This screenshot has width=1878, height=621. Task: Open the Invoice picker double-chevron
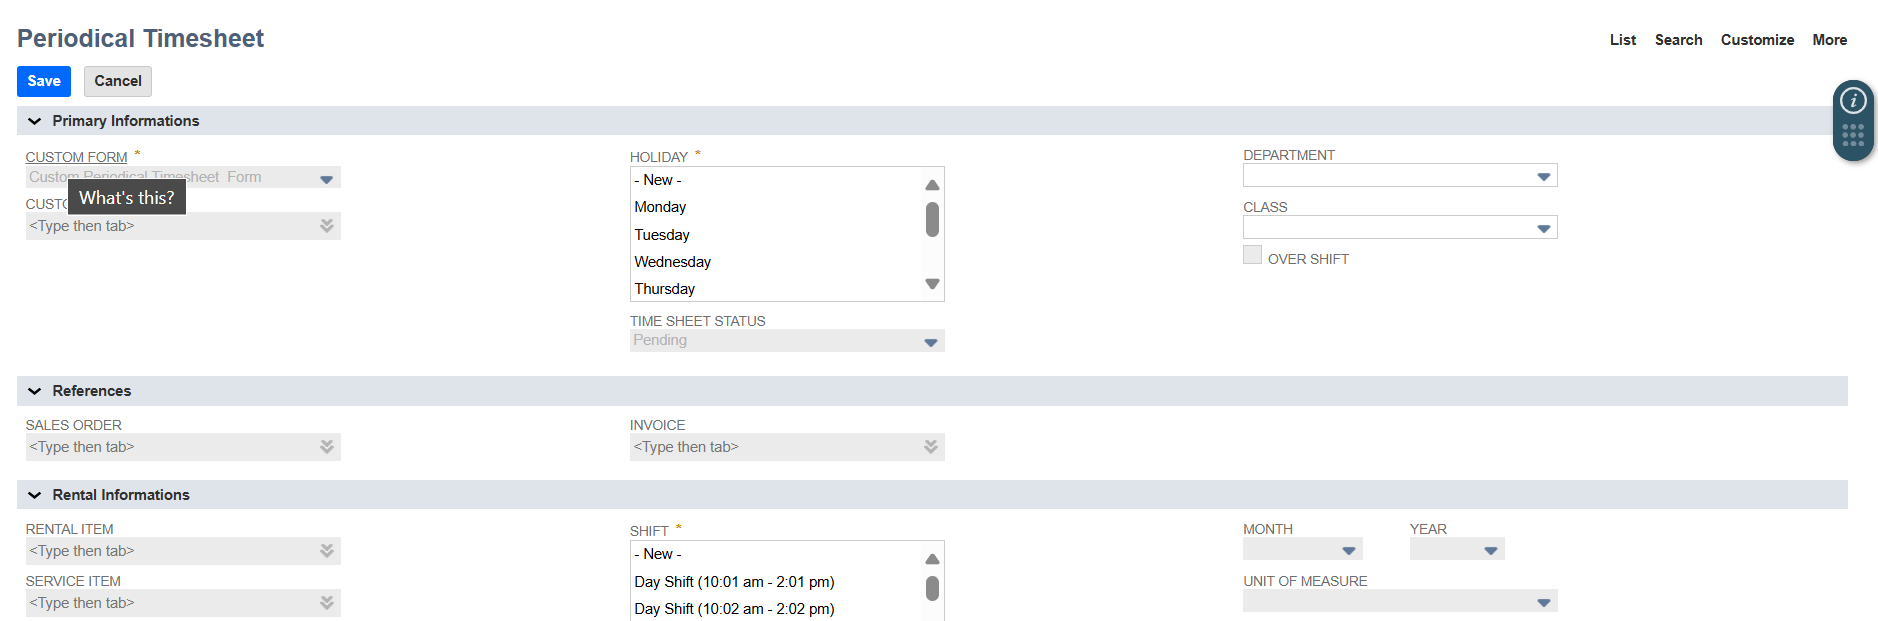pyautogui.click(x=929, y=447)
